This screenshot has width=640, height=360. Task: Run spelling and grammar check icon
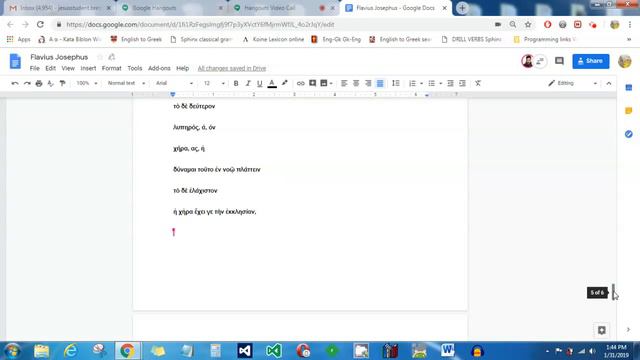coord(51,83)
